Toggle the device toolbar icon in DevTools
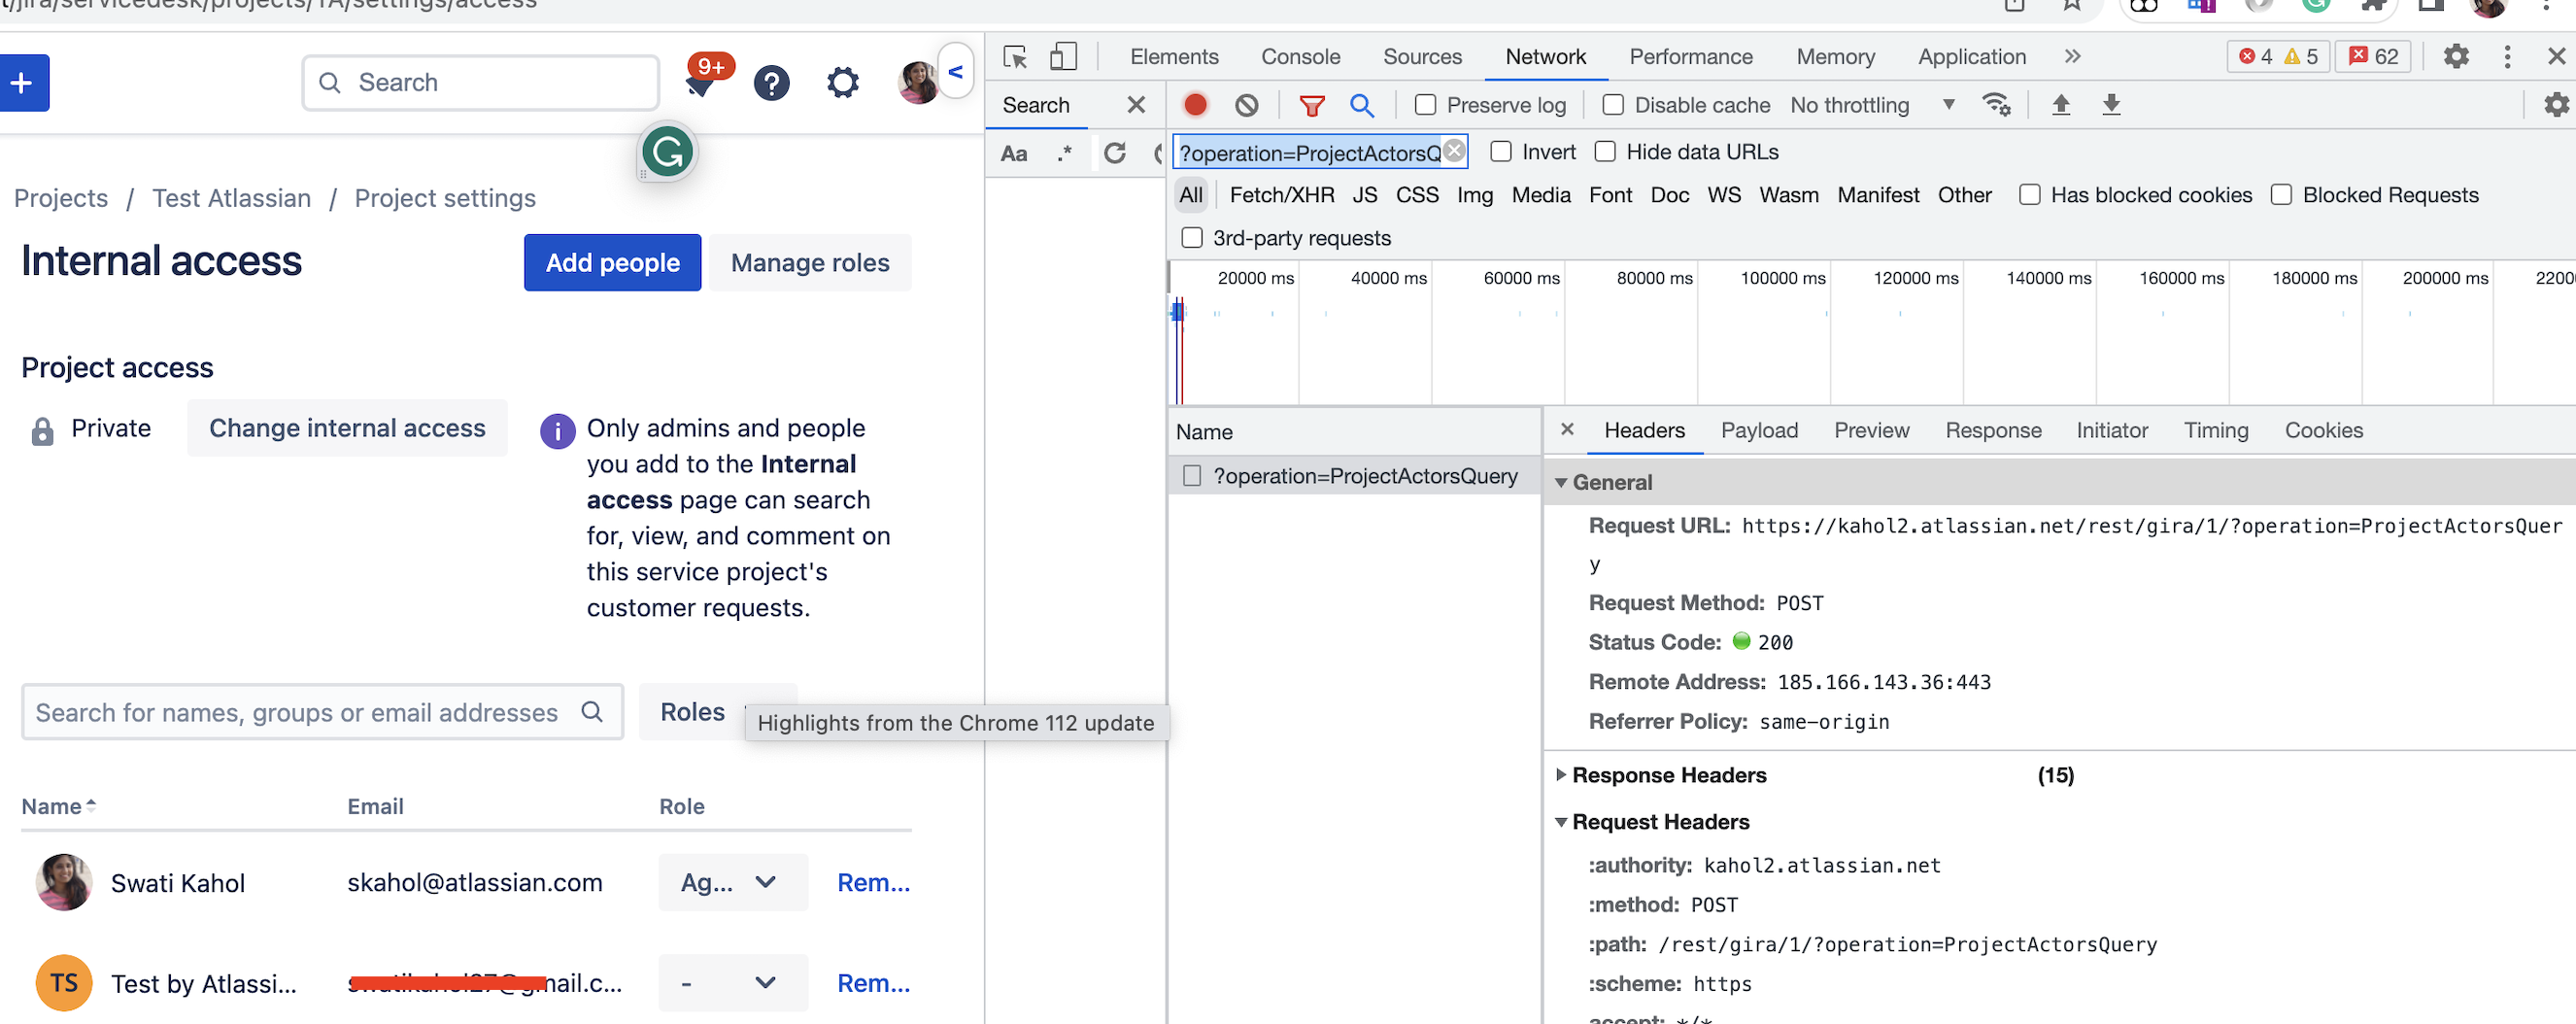This screenshot has width=2576, height=1024. point(1063,57)
